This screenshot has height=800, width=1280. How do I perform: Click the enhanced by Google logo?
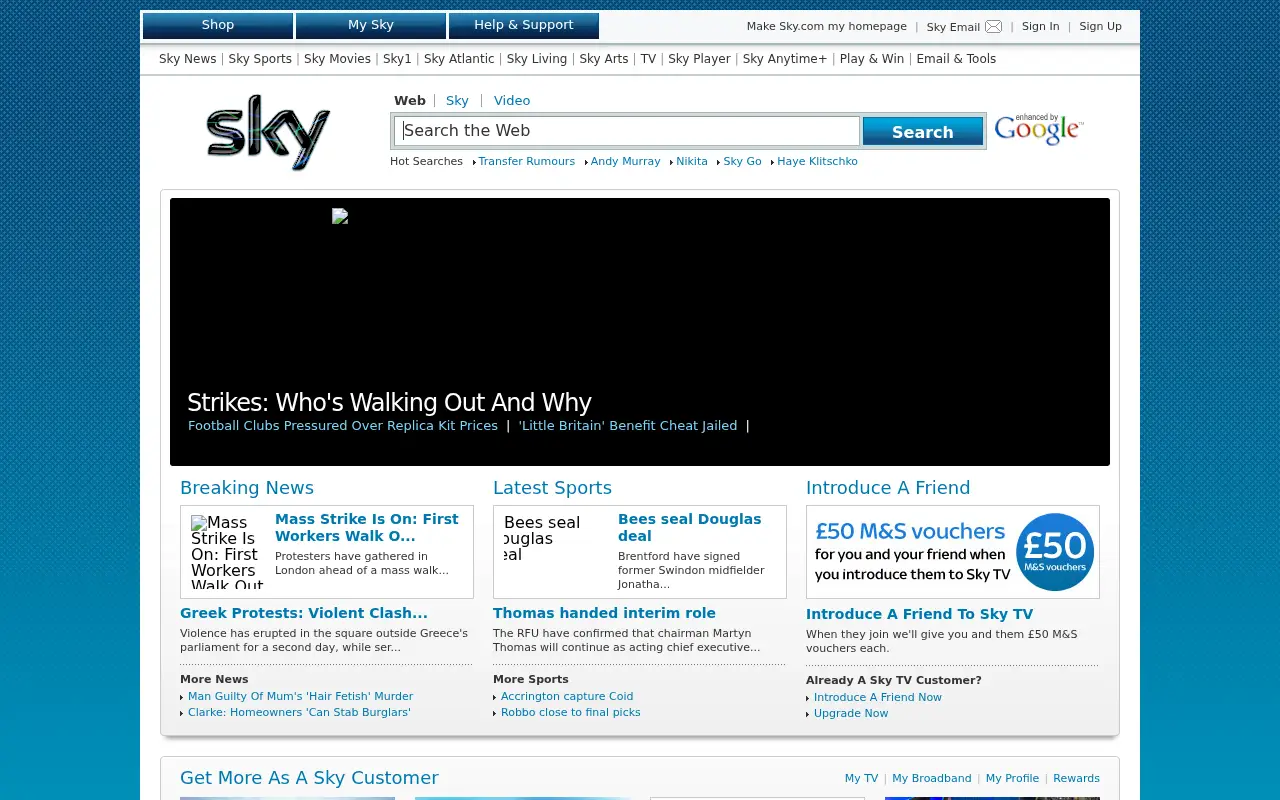coord(1038,130)
